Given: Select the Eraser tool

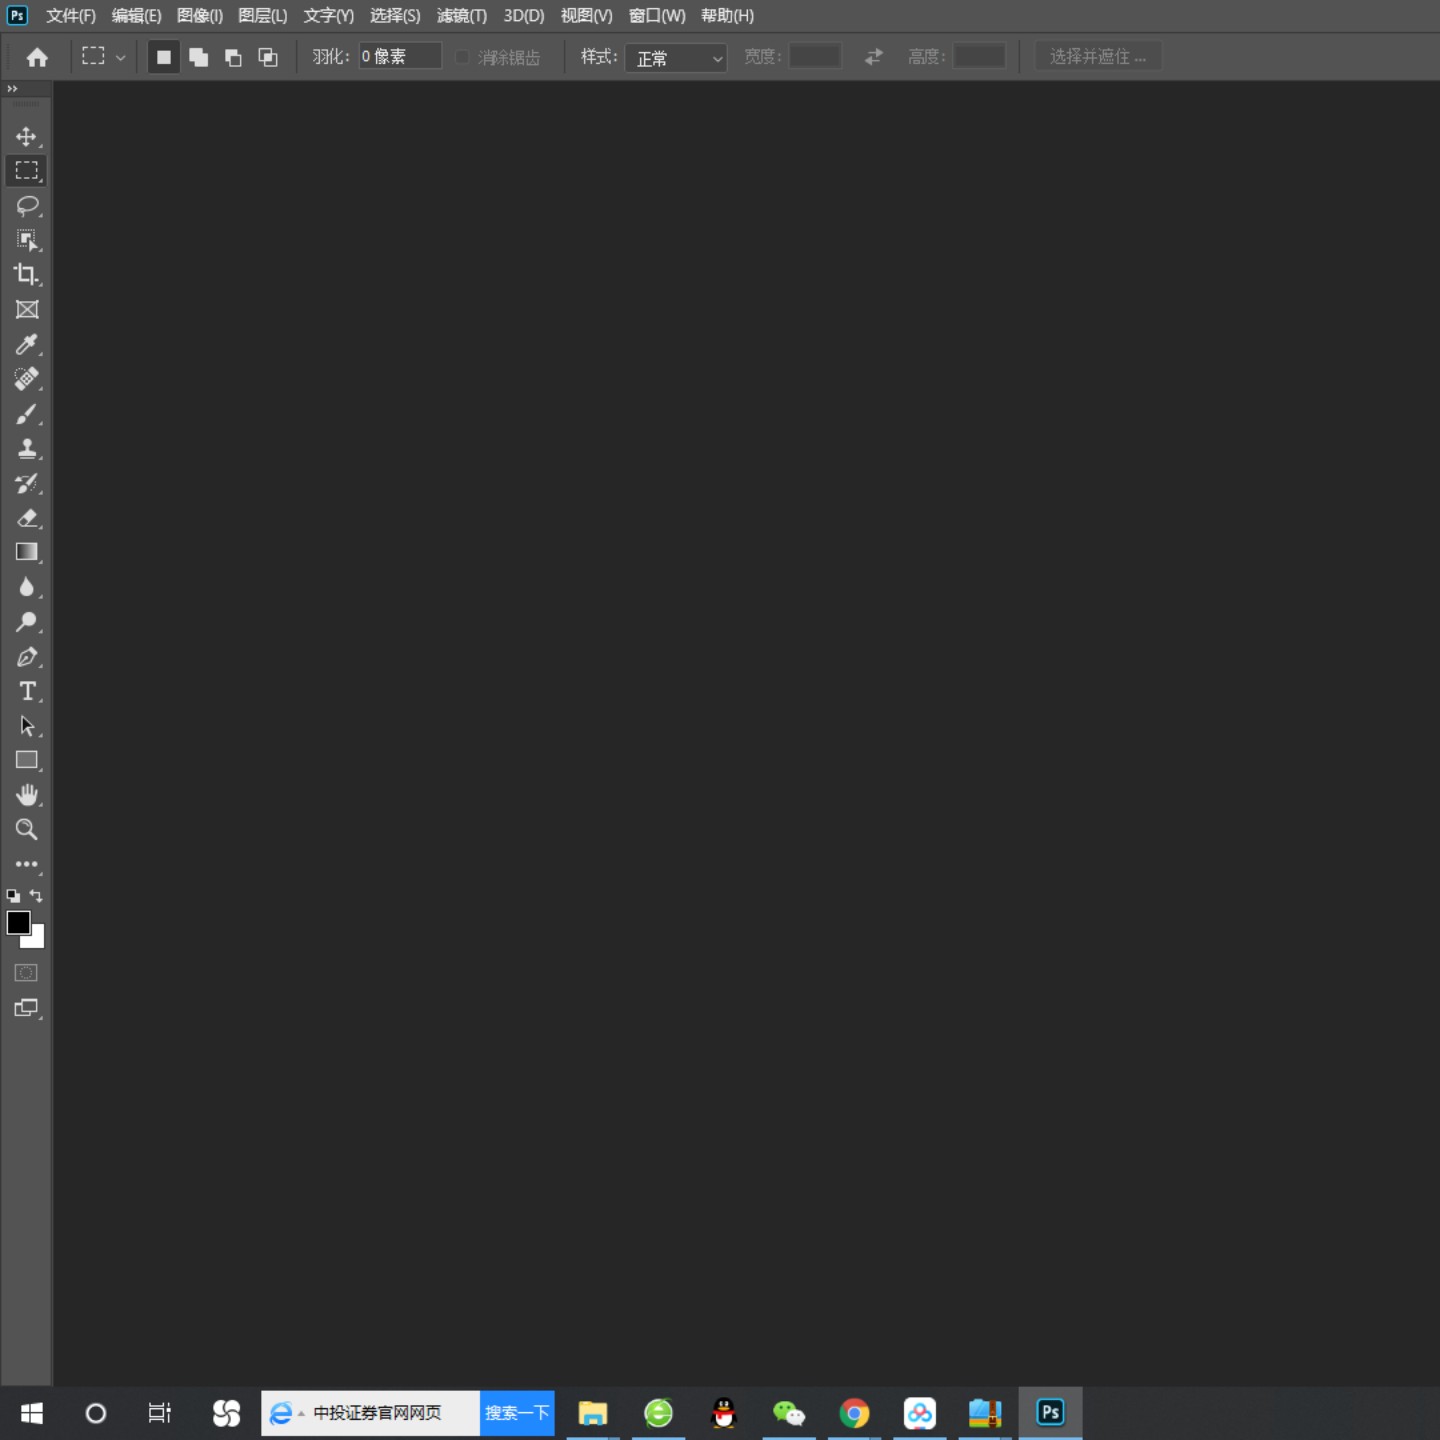Looking at the screenshot, I should pos(27,518).
